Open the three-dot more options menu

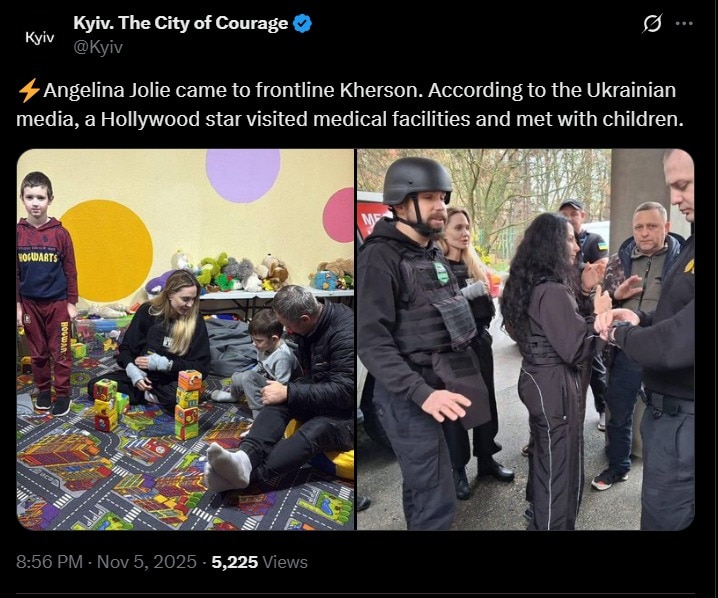684,23
